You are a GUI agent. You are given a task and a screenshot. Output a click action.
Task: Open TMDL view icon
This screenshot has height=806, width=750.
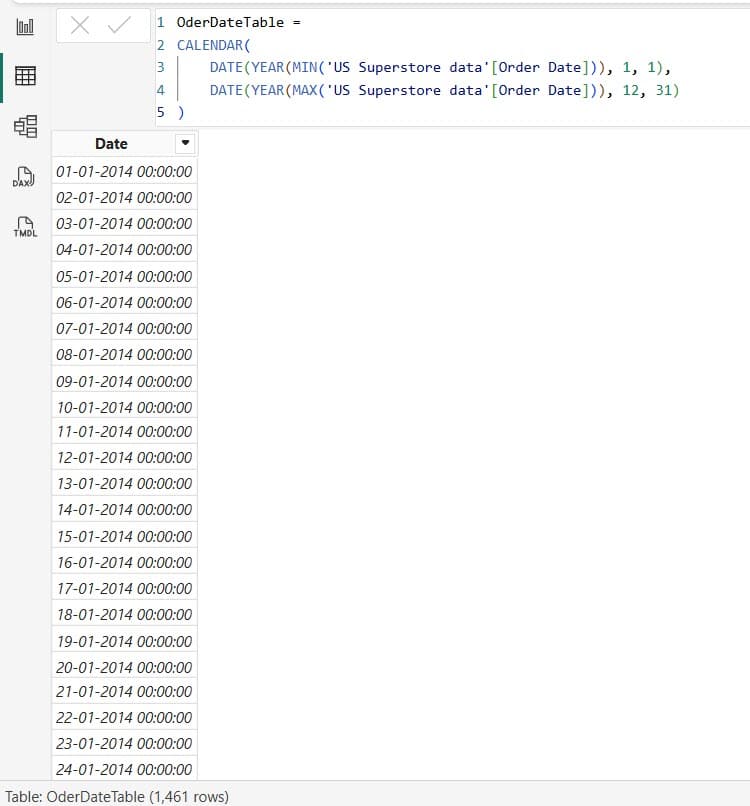tap(25, 227)
